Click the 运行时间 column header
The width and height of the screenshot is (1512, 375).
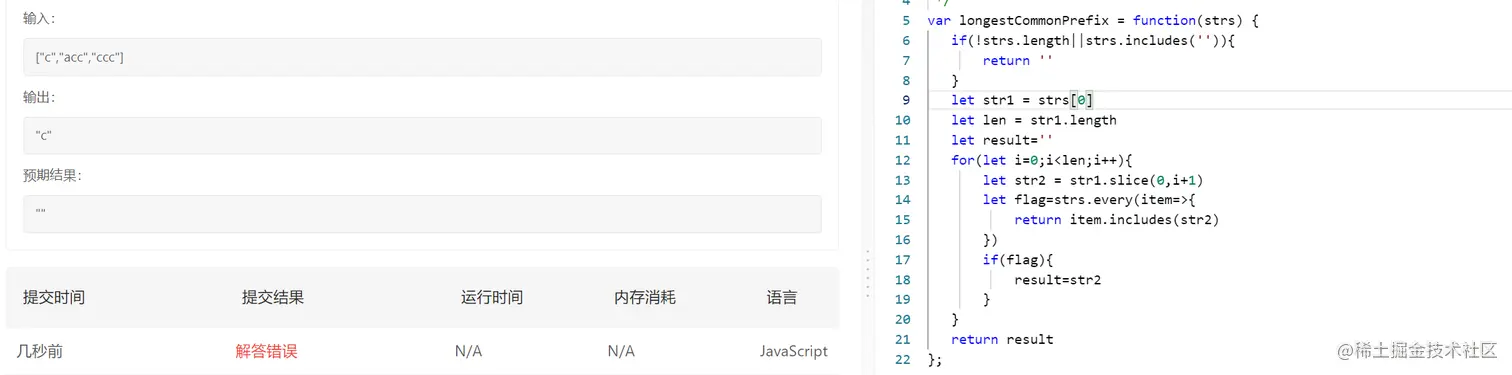point(492,297)
